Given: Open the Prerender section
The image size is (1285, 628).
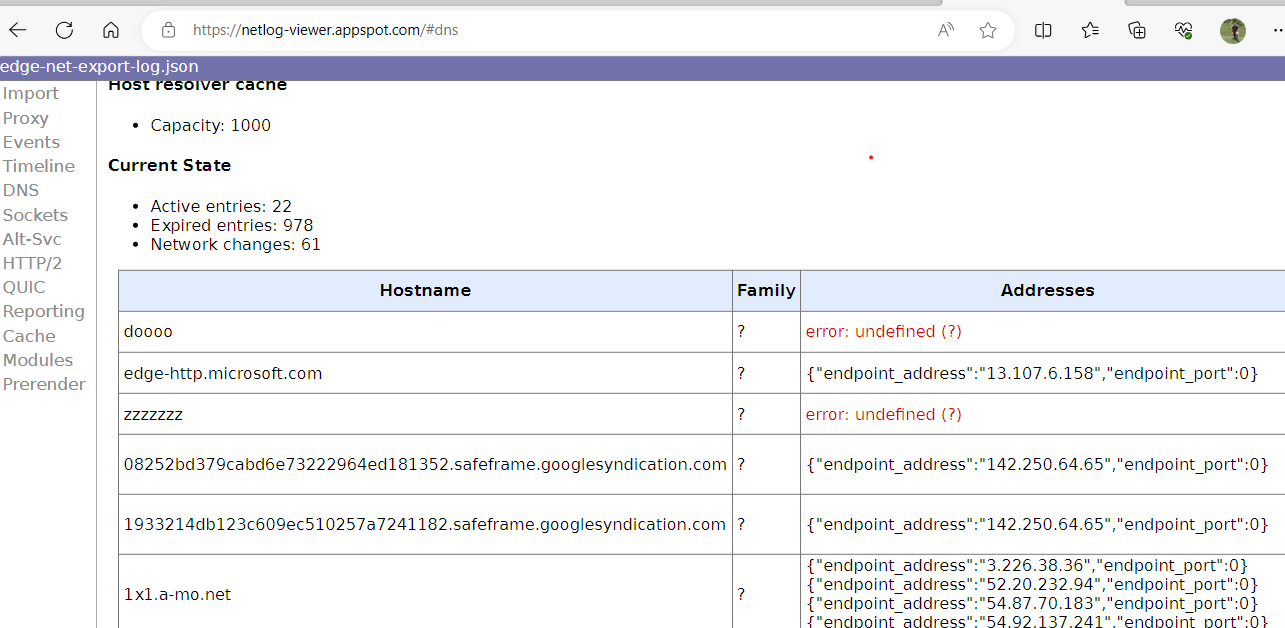Looking at the screenshot, I should [44, 384].
